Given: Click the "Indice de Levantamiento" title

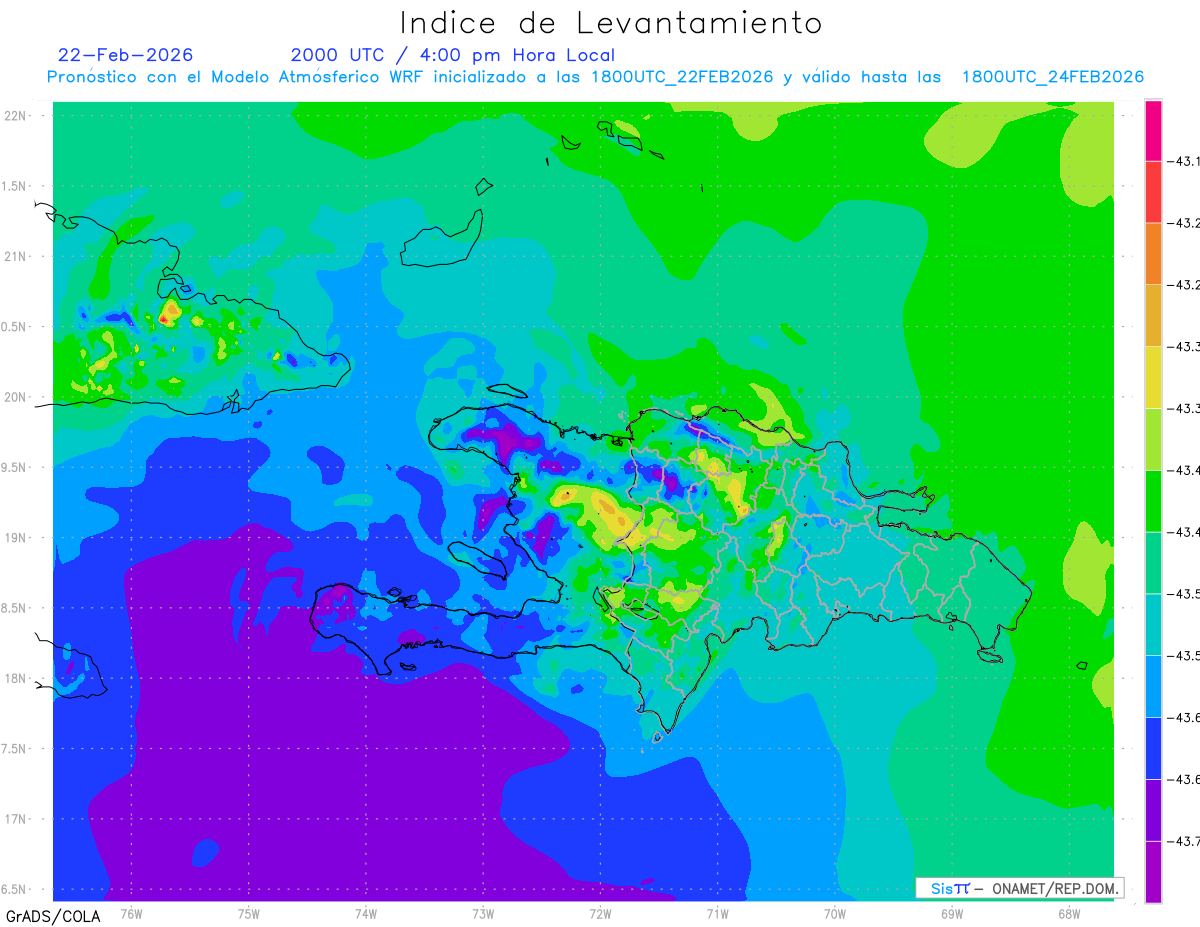Looking at the screenshot, I should click(x=611, y=23).
